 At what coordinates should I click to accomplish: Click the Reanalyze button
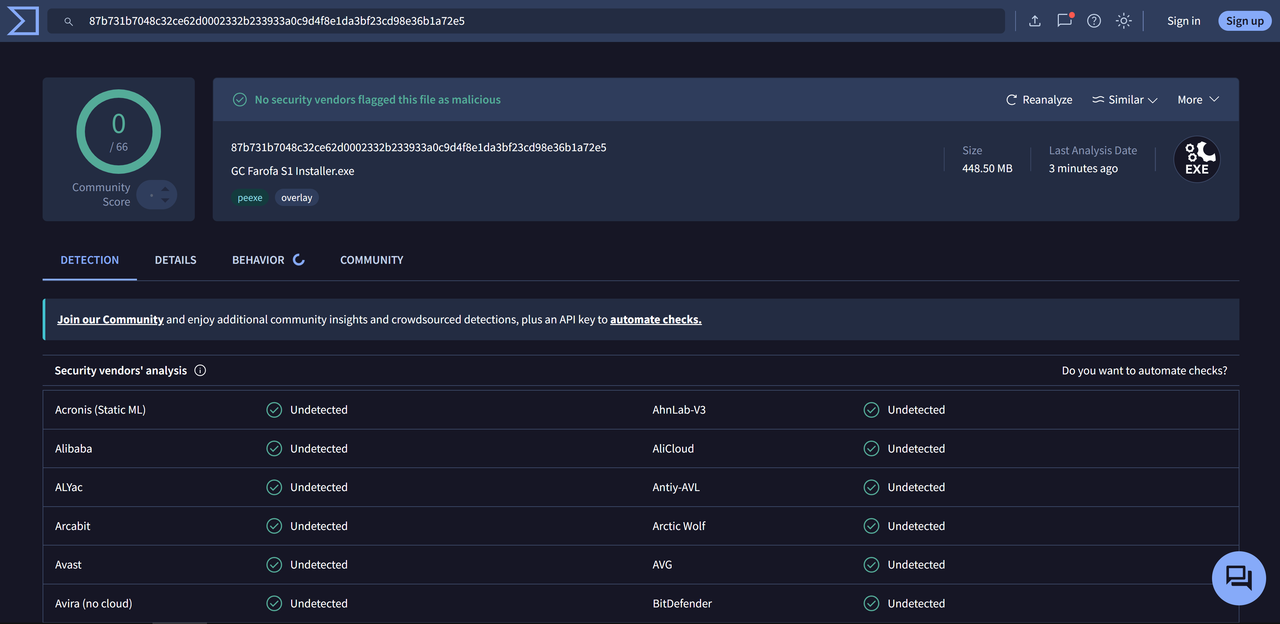tap(1039, 100)
